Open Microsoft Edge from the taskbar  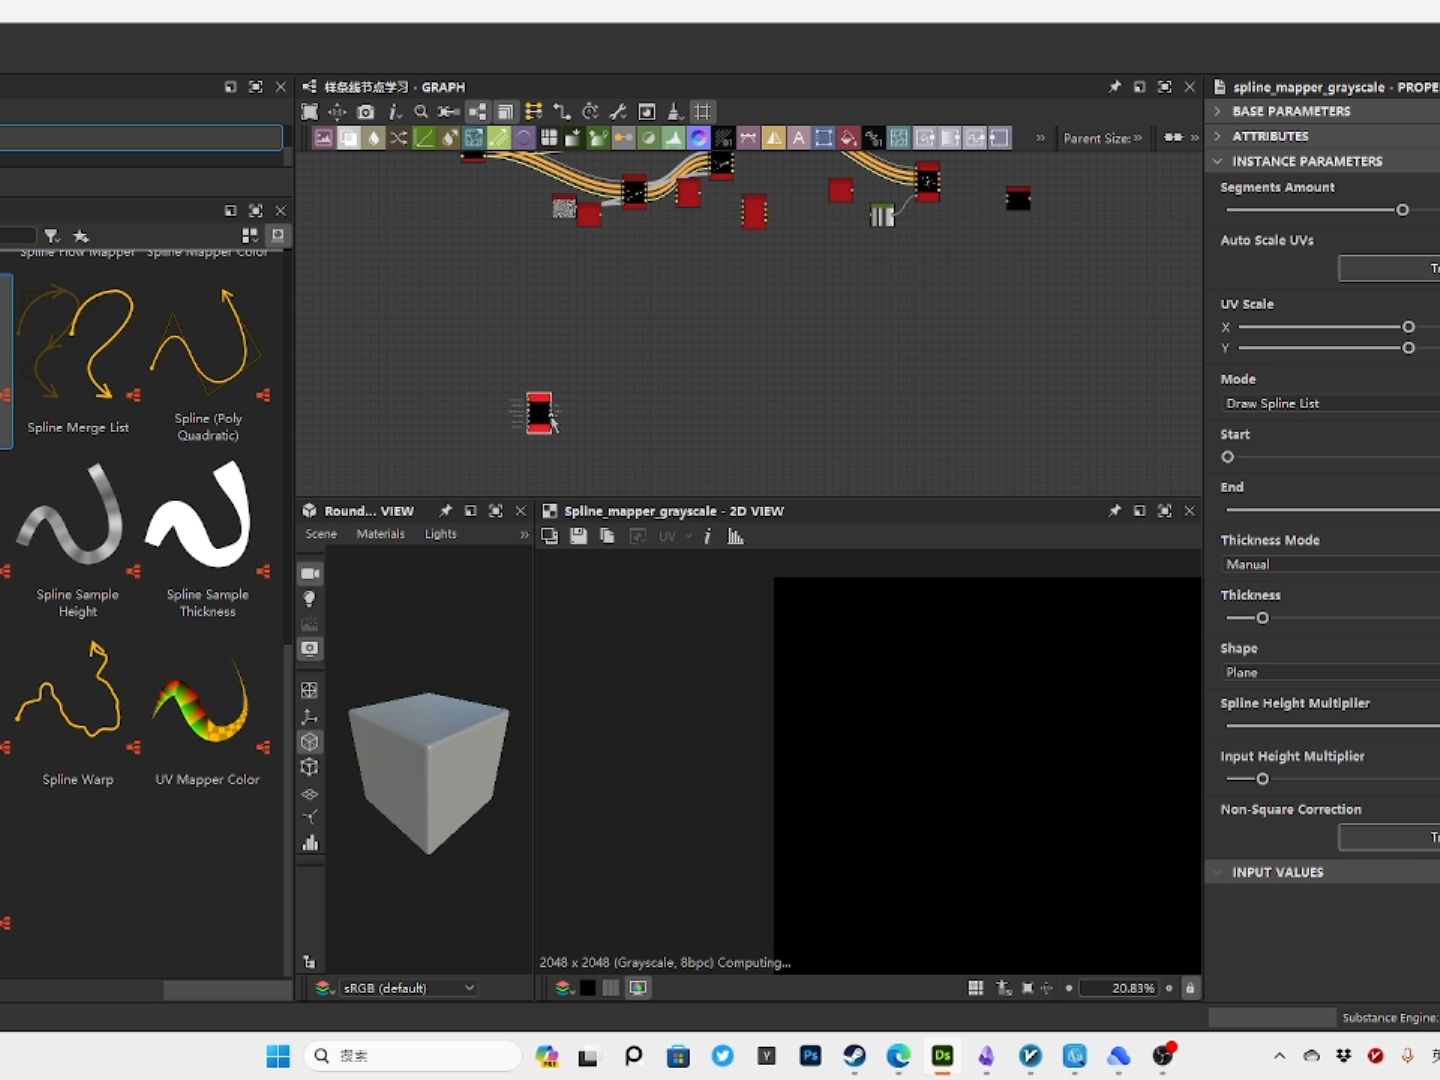[x=898, y=1056]
